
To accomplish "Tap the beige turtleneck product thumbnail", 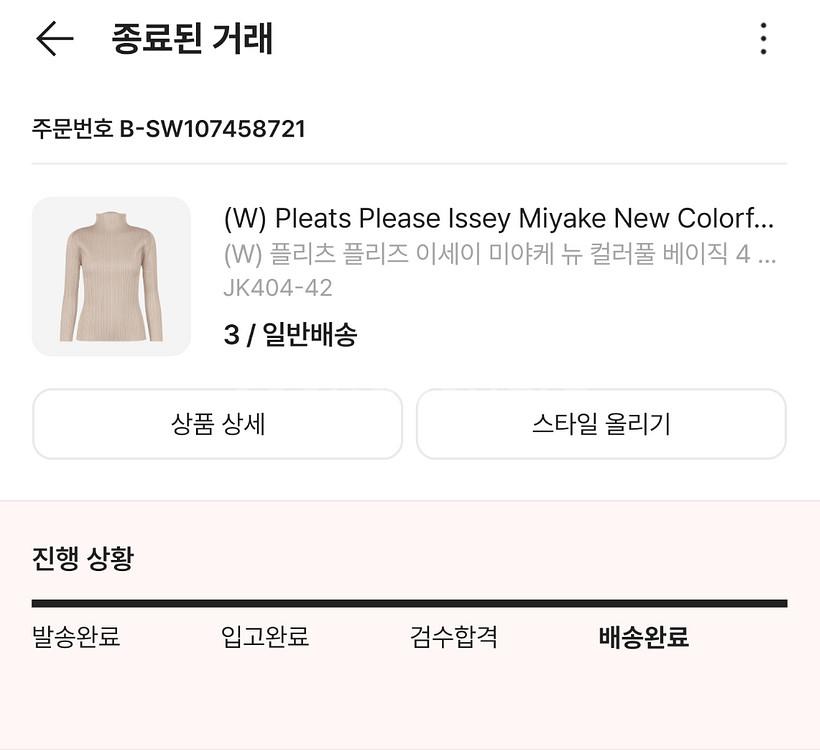I will (111, 276).
